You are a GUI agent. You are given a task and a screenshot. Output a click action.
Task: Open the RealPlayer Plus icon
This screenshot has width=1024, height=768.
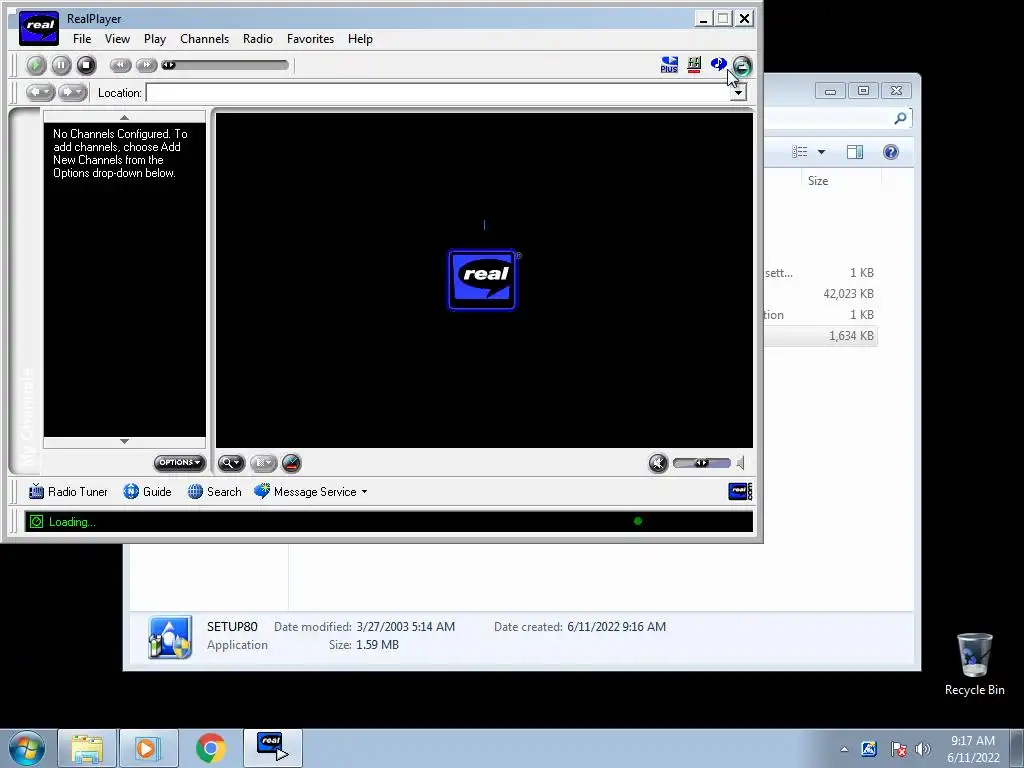coord(669,65)
